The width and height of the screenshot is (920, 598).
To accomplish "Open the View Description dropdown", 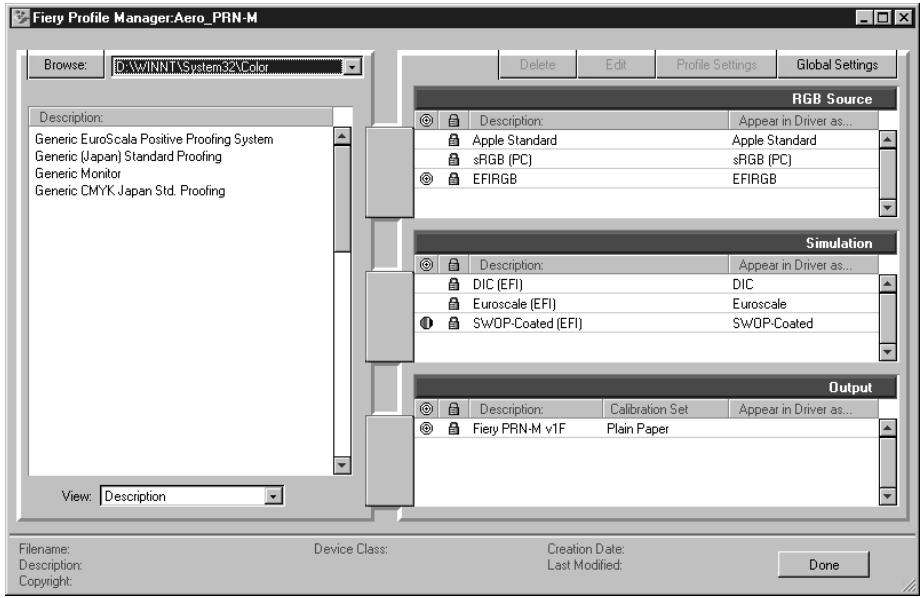I will coord(273,496).
